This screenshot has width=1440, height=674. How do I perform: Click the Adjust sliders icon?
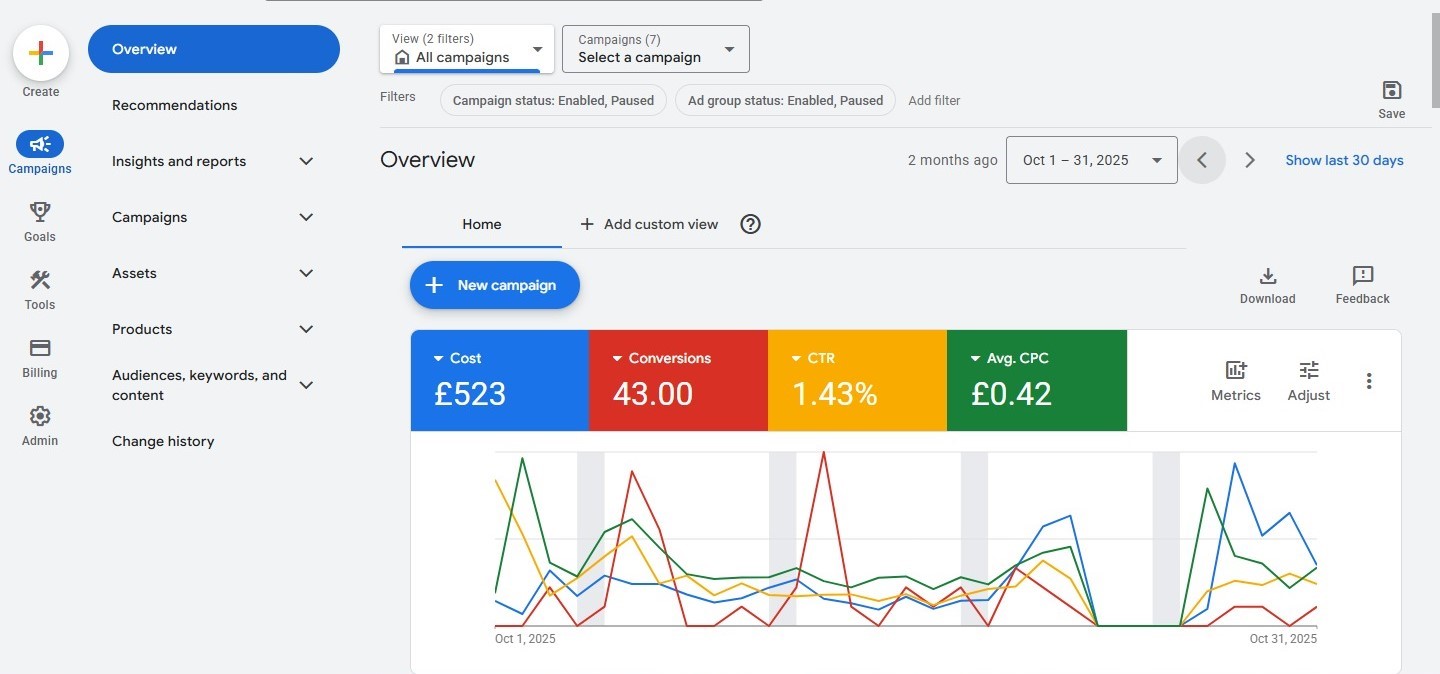tap(1308, 371)
